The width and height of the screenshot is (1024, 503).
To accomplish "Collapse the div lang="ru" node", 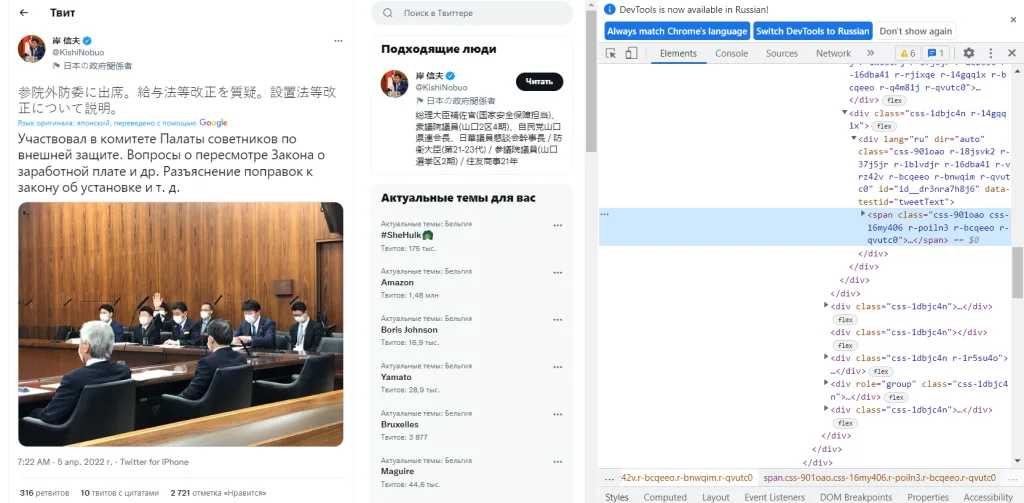I will click(x=854, y=138).
